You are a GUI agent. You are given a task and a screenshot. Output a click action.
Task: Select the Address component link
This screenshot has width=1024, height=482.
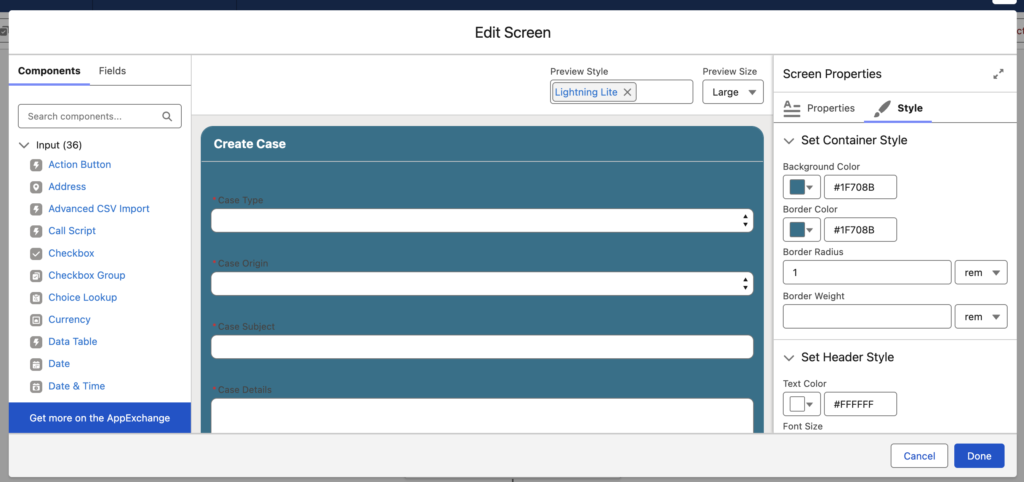[67, 187]
